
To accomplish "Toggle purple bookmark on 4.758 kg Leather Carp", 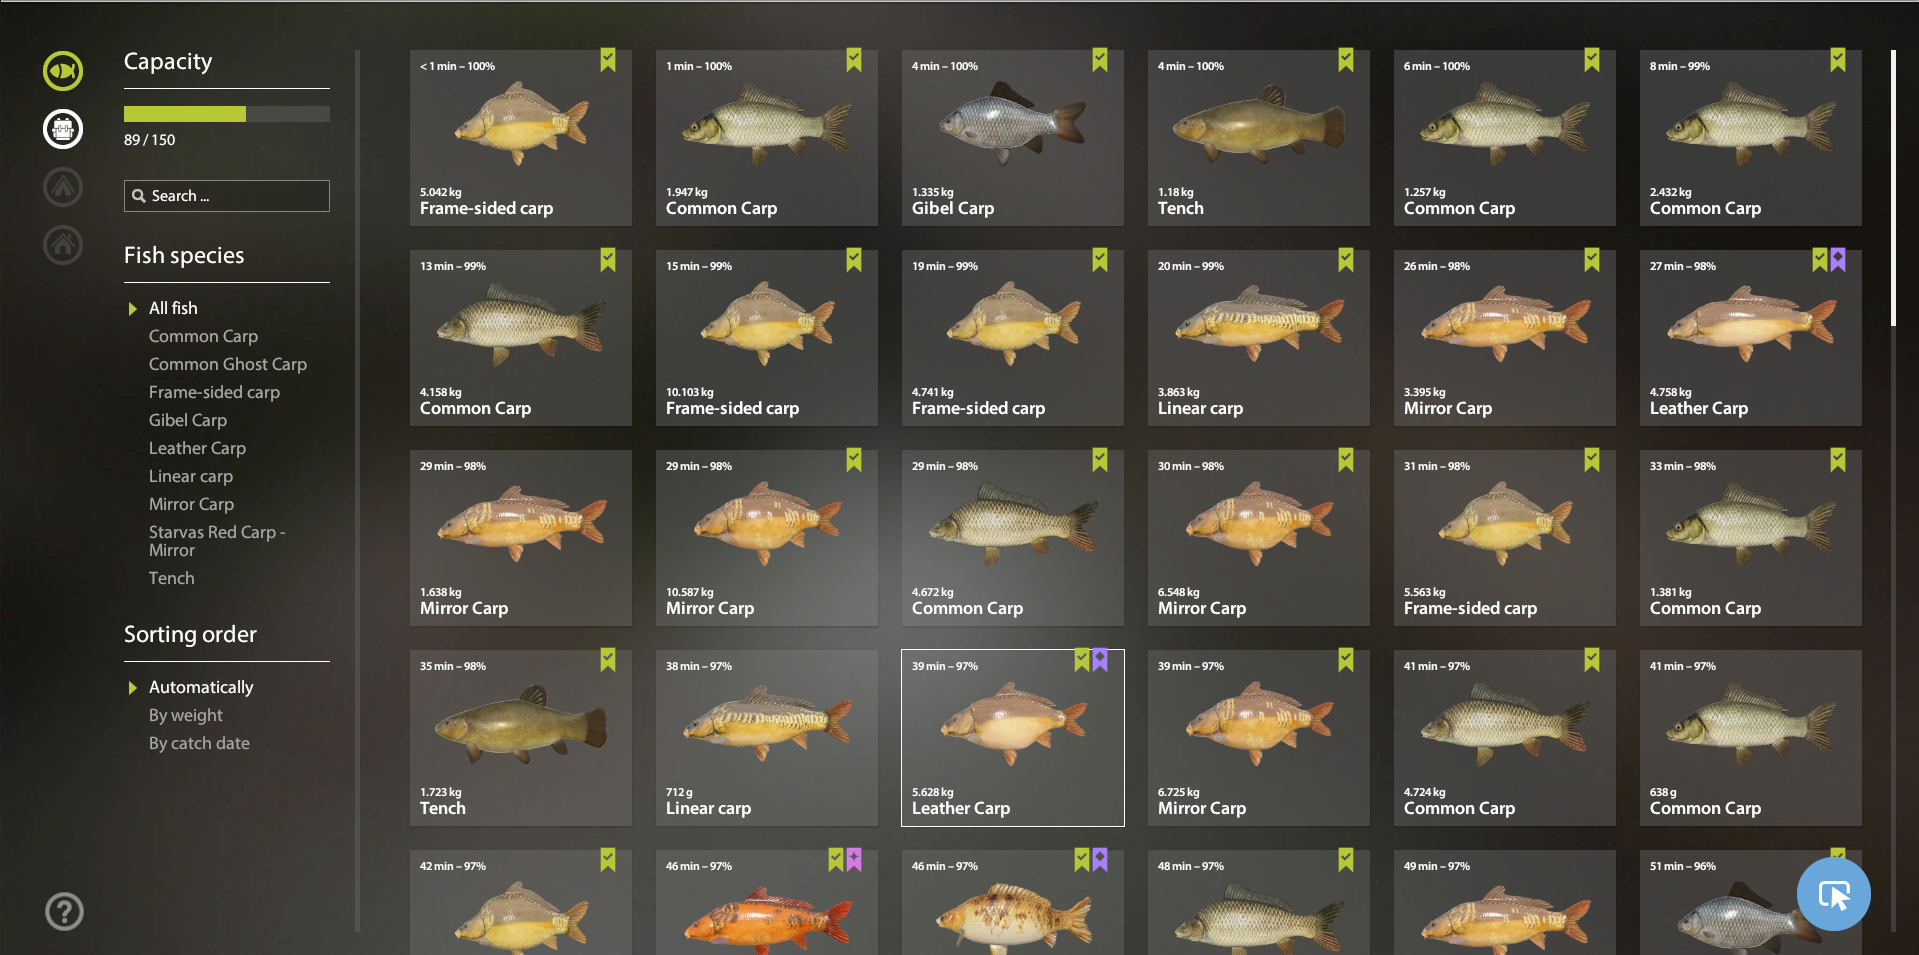I will pyautogui.click(x=1838, y=260).
